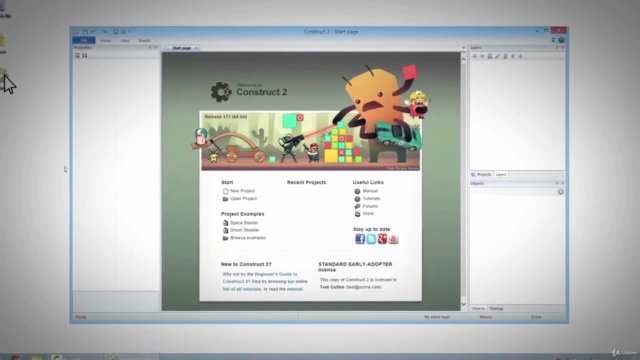Click Browse examples link
This screenshot has height=360, width=640.
248,238
